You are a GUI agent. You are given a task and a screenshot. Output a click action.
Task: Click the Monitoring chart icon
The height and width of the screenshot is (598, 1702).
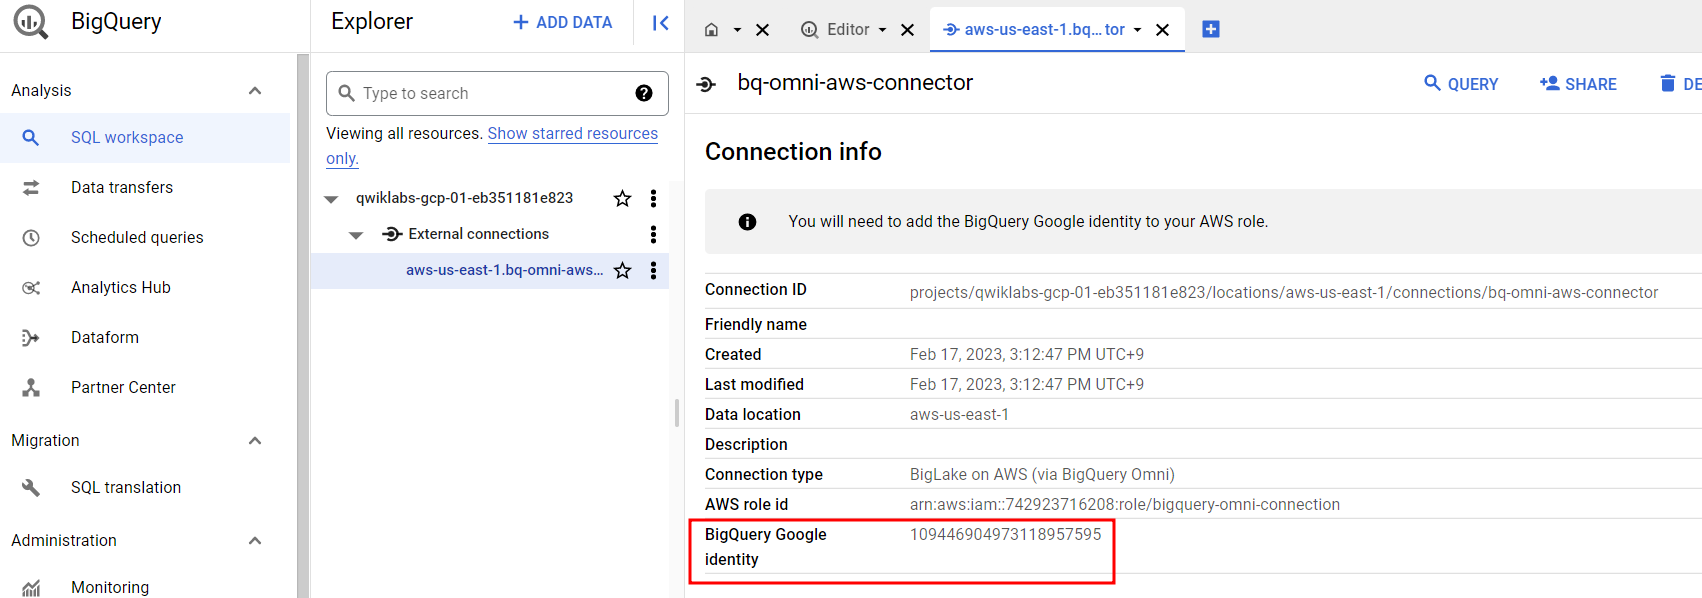coord(31,588)
